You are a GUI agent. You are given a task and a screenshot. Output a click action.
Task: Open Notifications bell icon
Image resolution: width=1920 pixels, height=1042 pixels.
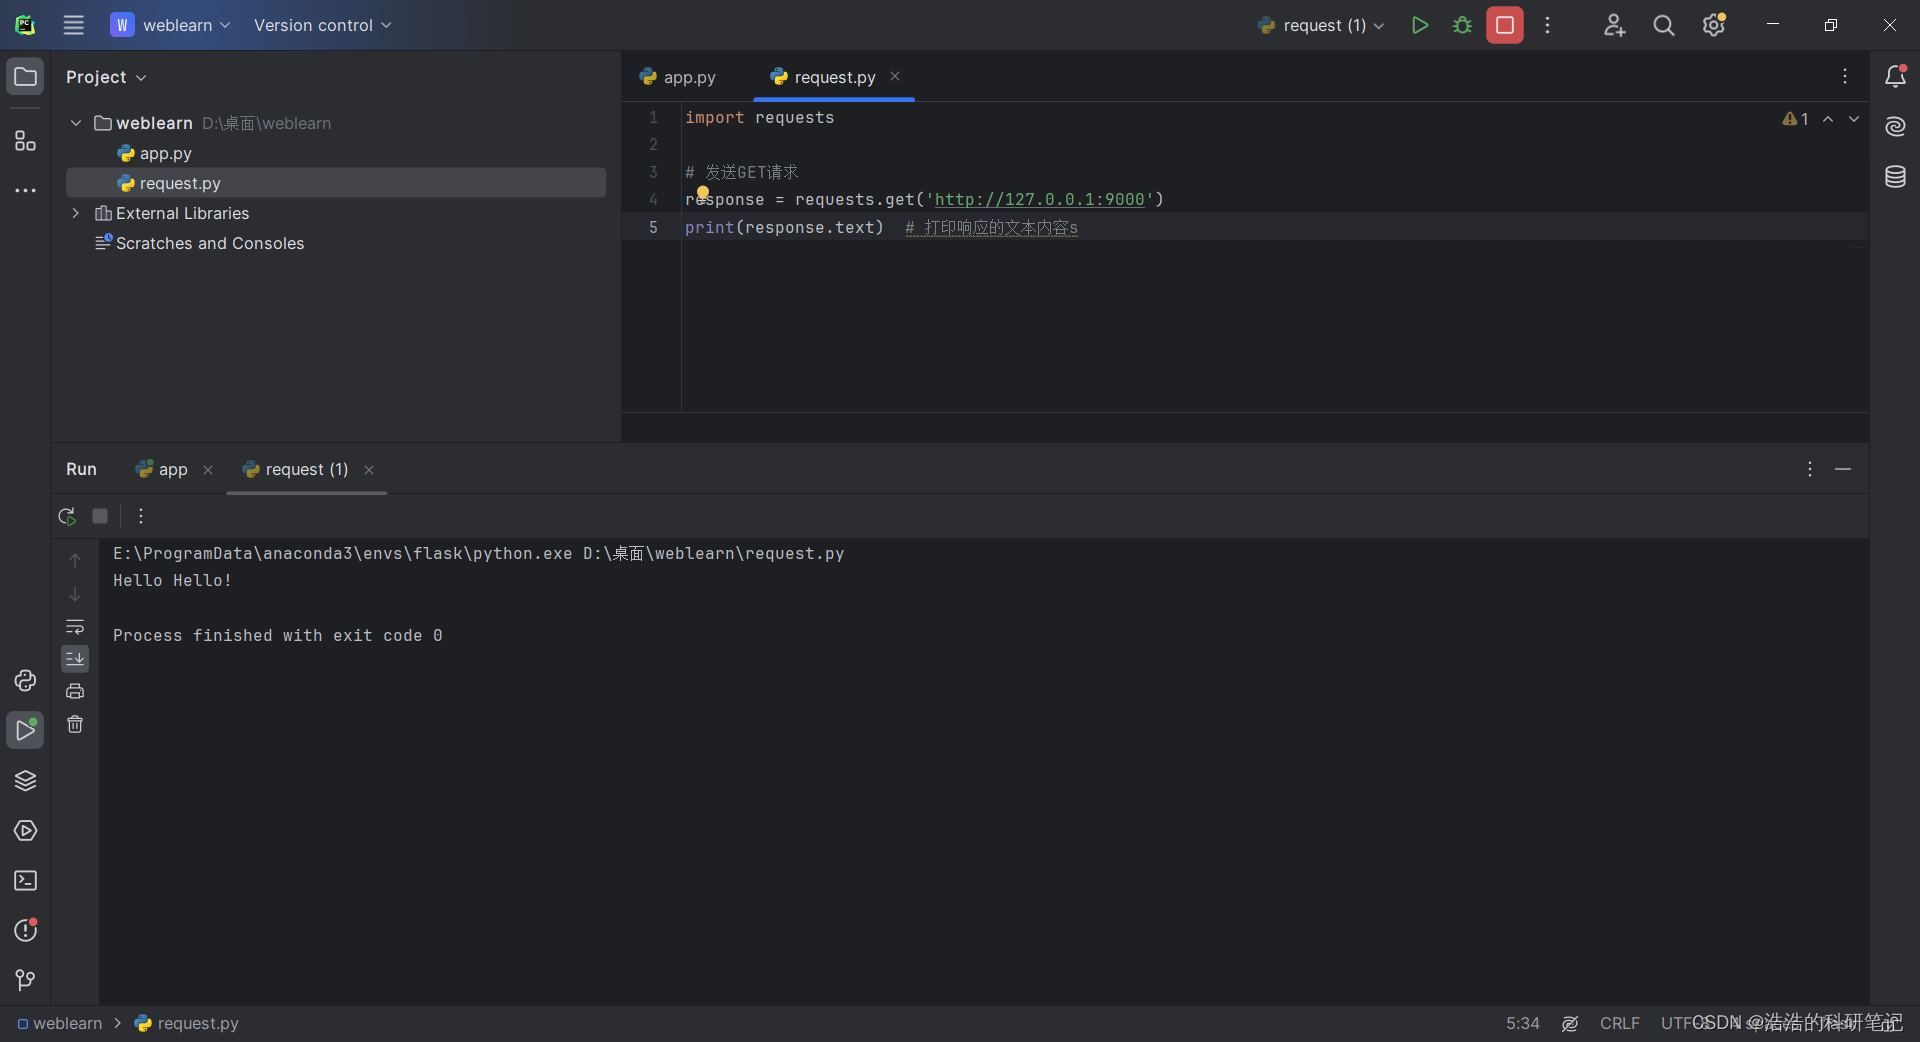pyautogui.click(x=1895, y=76)
